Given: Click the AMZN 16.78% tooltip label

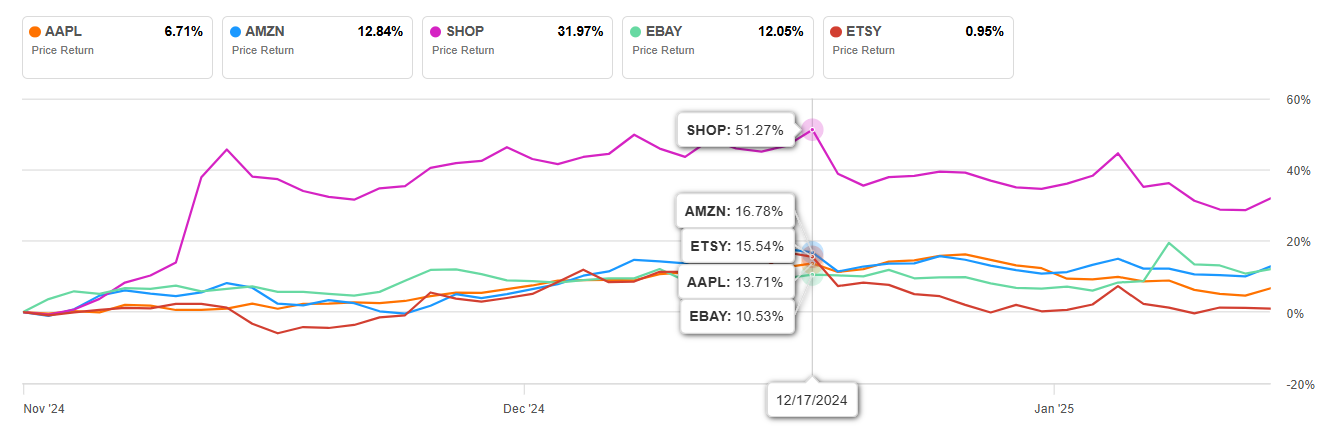Looking at the screenshot, I should [x=735, y=211].
